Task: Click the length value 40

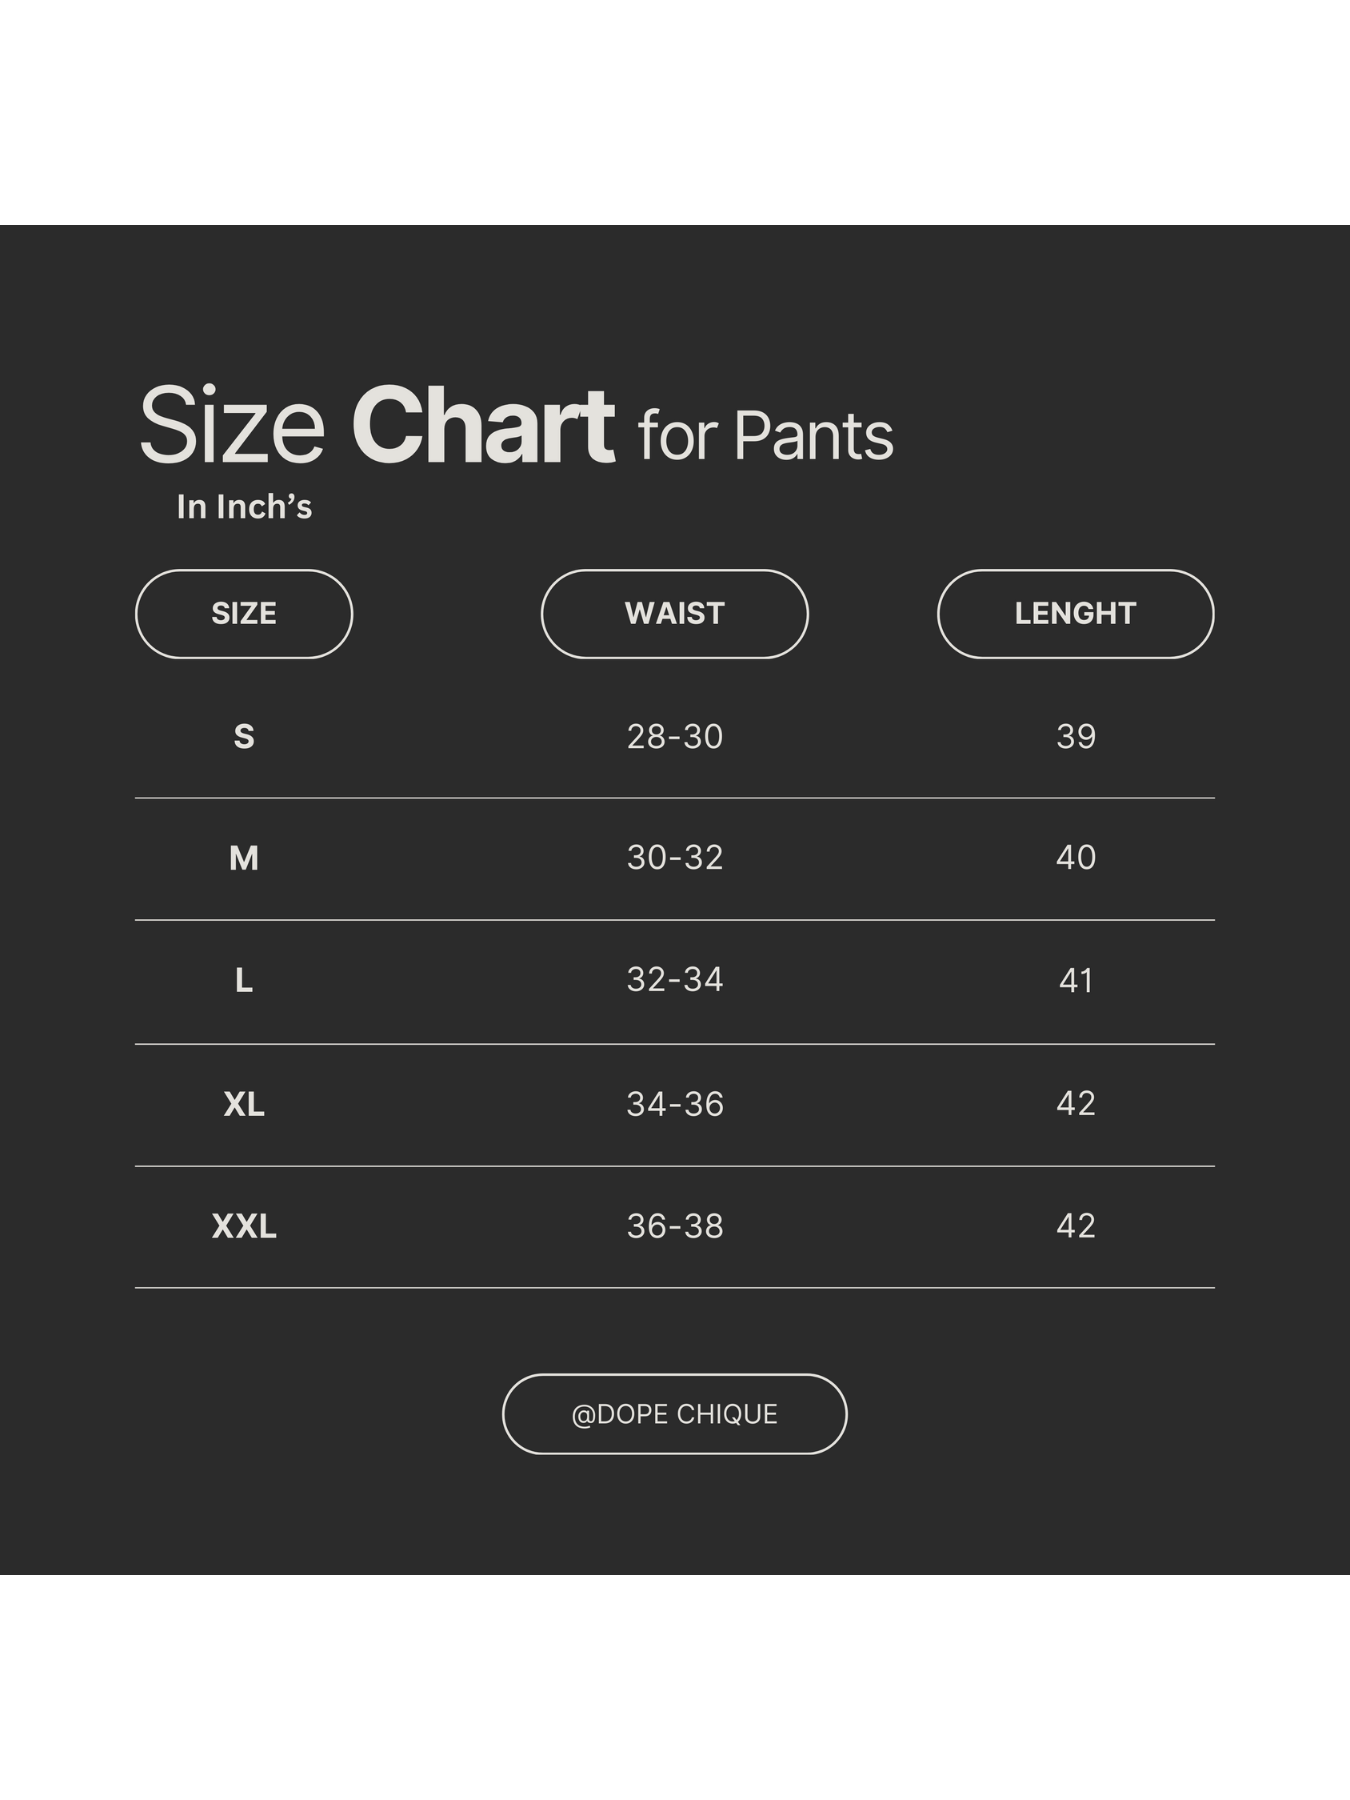Action: (x=1076, y=858)
